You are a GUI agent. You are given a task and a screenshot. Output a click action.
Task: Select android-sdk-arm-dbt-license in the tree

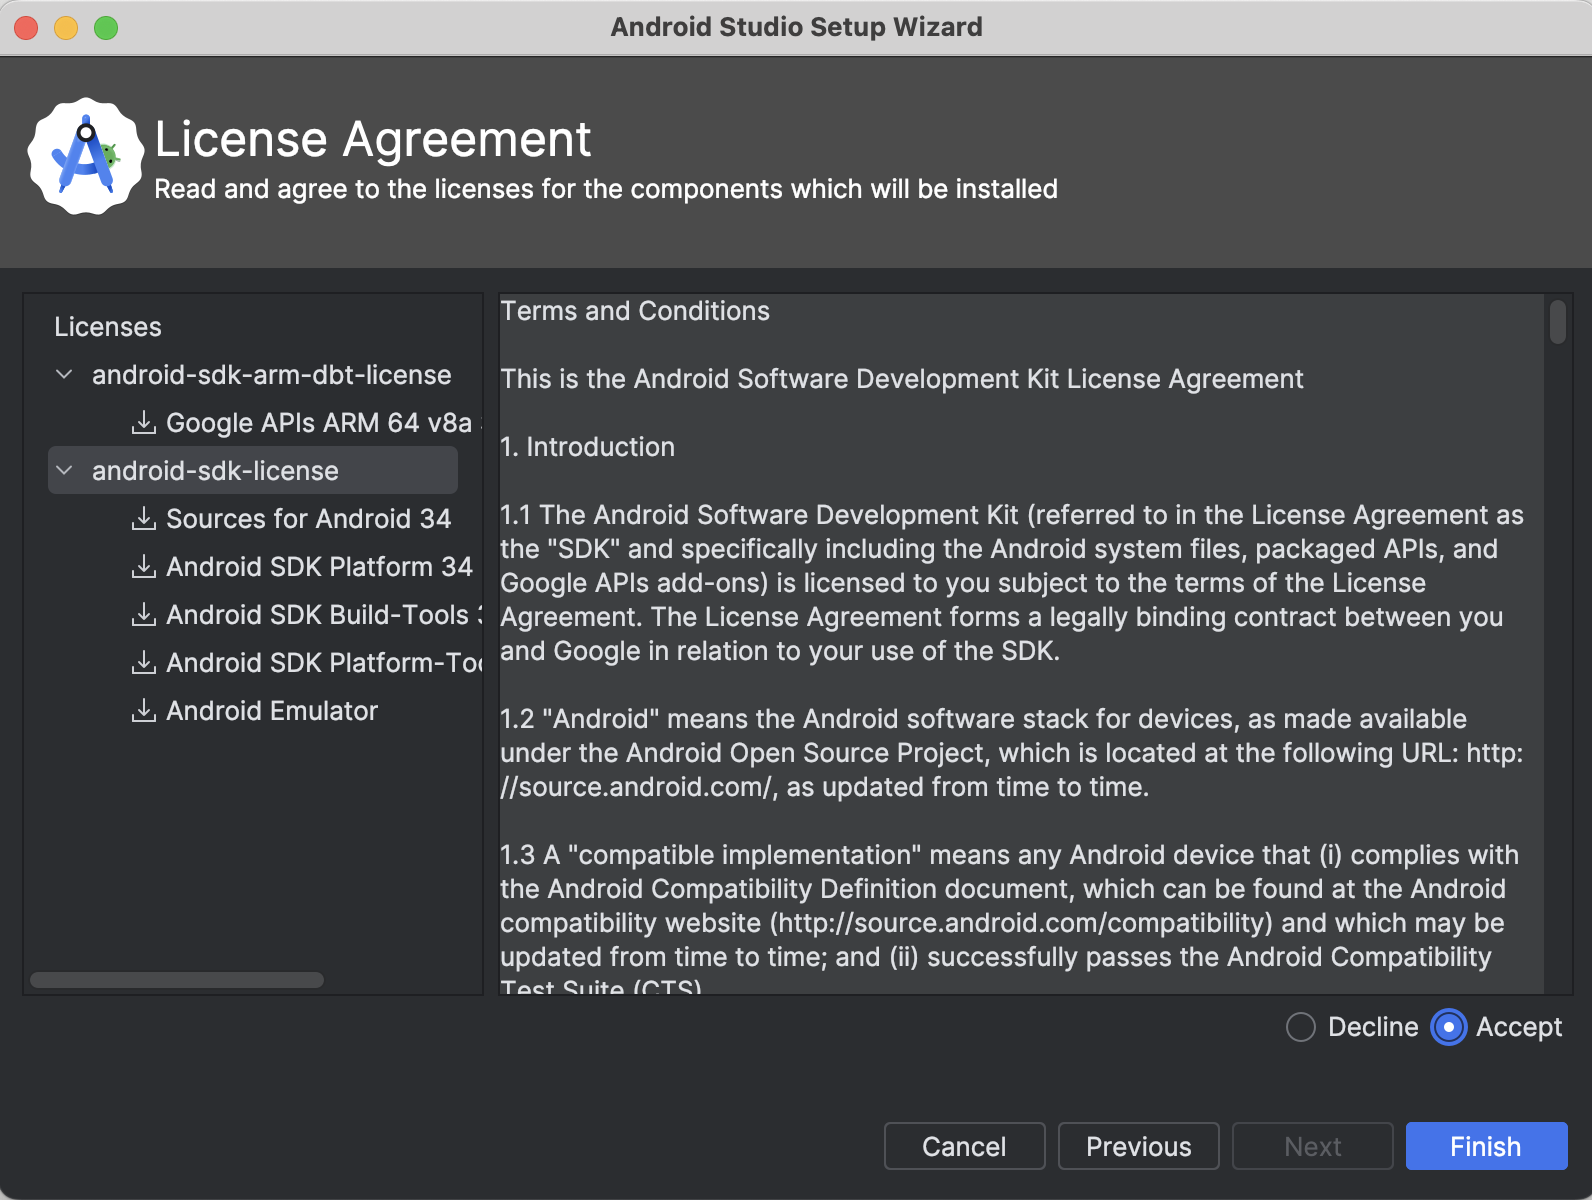pos(272,375)
